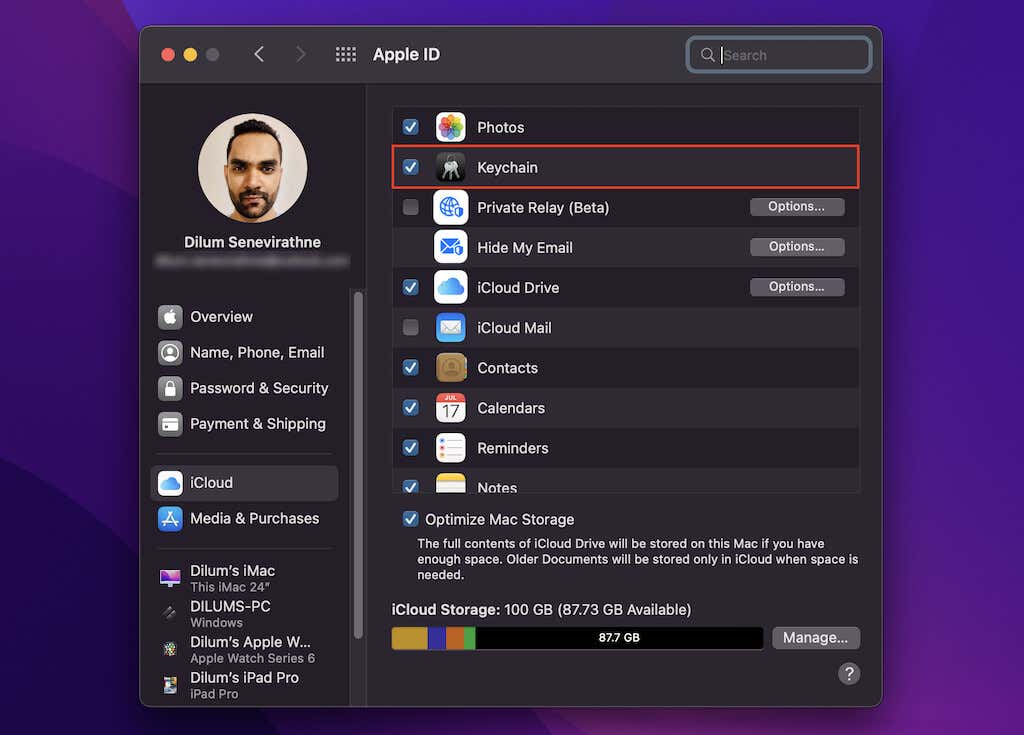Open Media & Purchases section
This screenshot has width=1024, height=735.
pyautogui.click(x=254, y=518)
